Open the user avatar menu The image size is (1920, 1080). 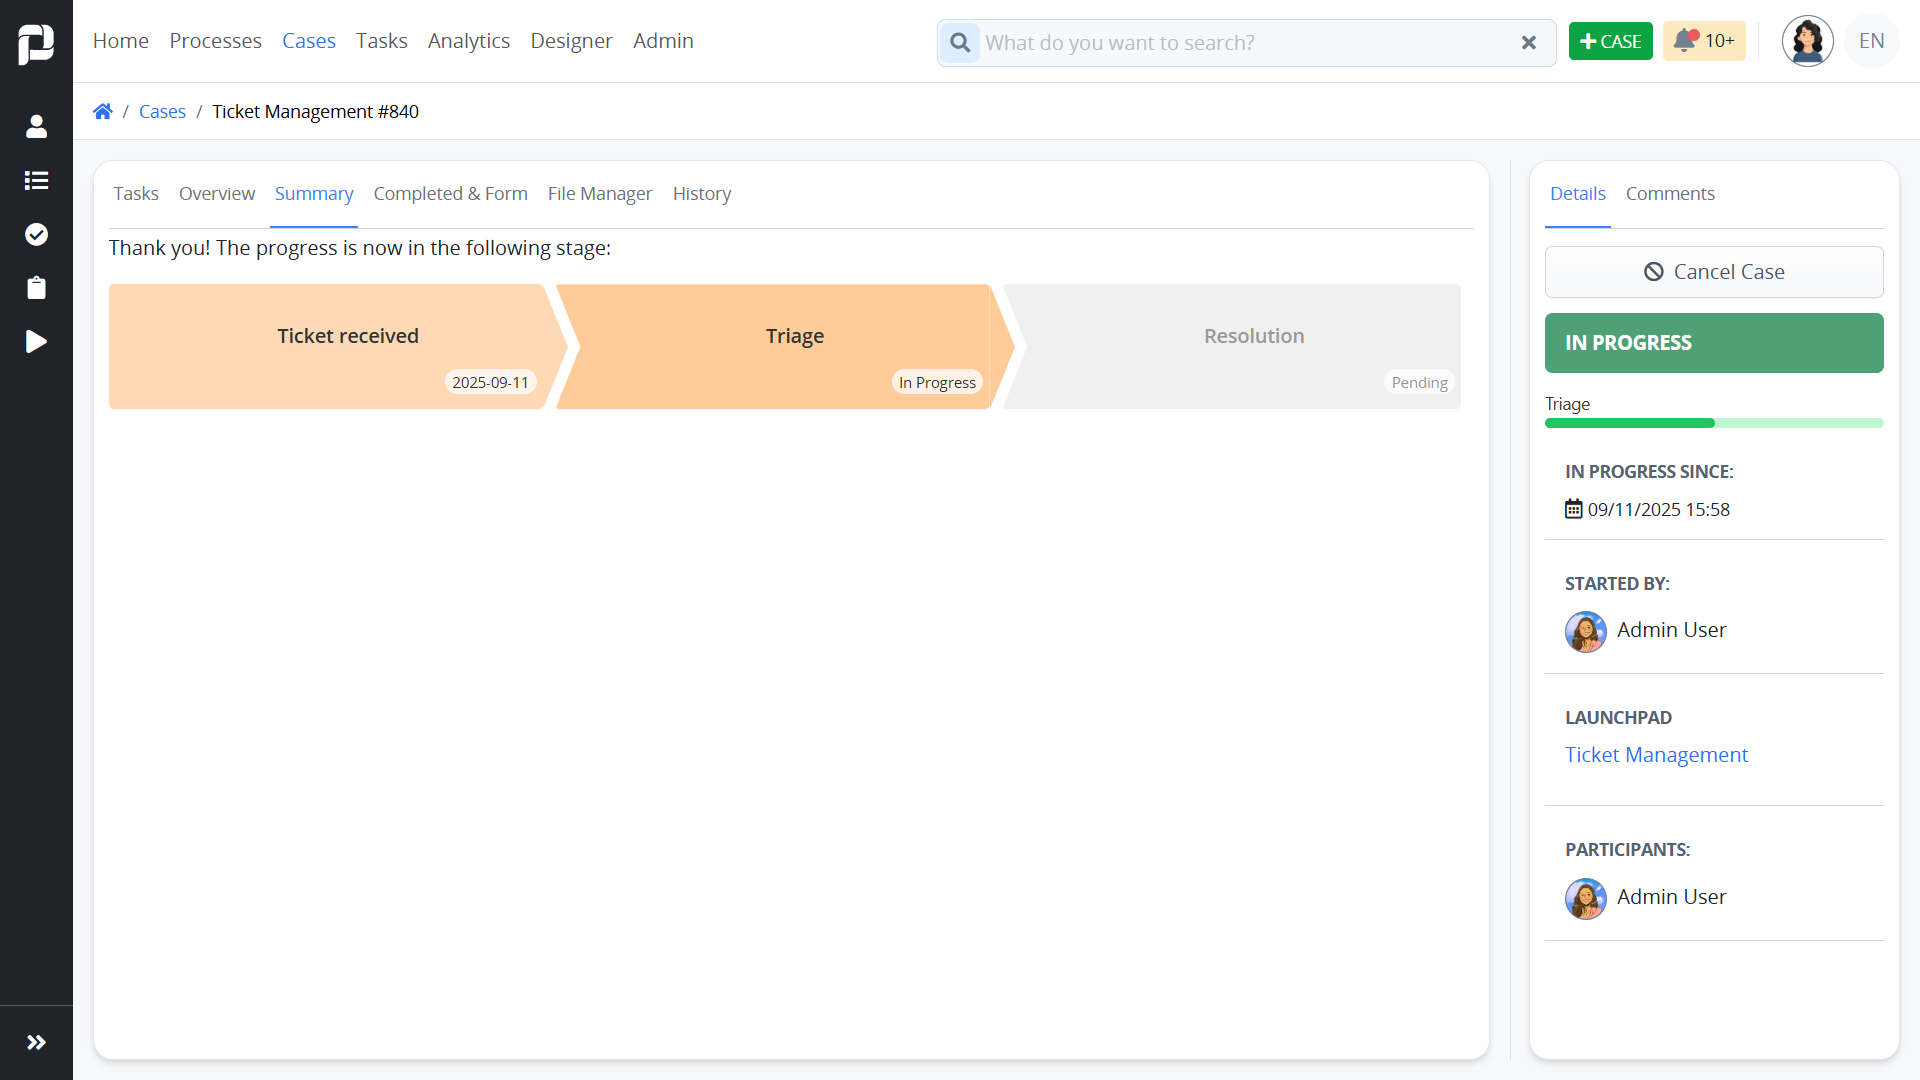[1807, 41]
